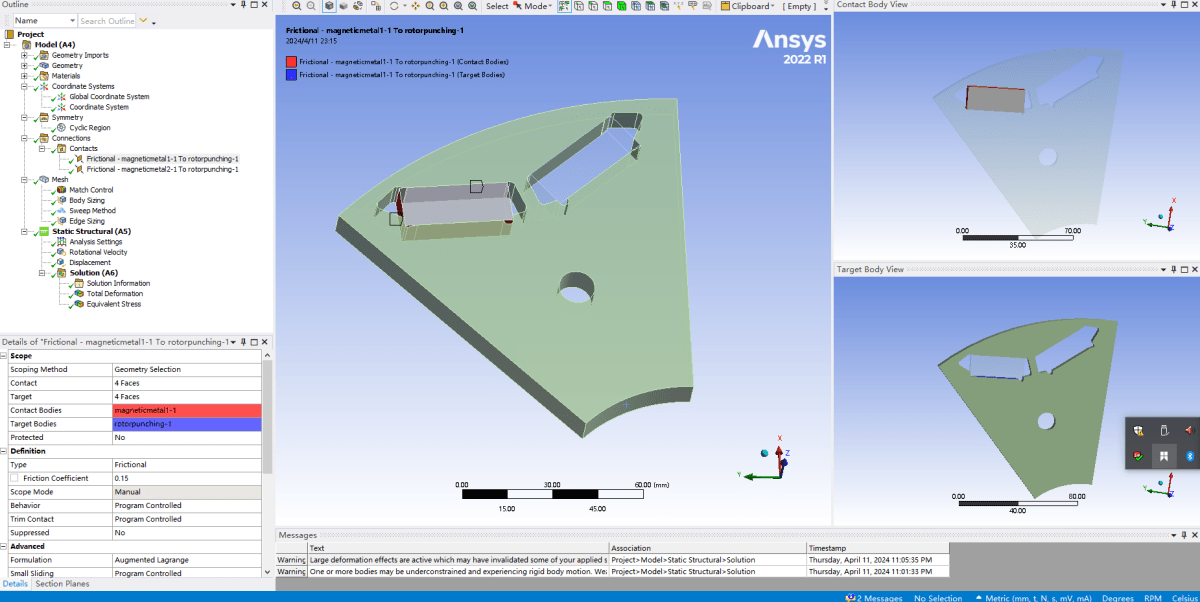This screenshot has height=602, width=1200.
Task: Click the red Contact Bodies legend swatch
Action: (x=291, y=62)
